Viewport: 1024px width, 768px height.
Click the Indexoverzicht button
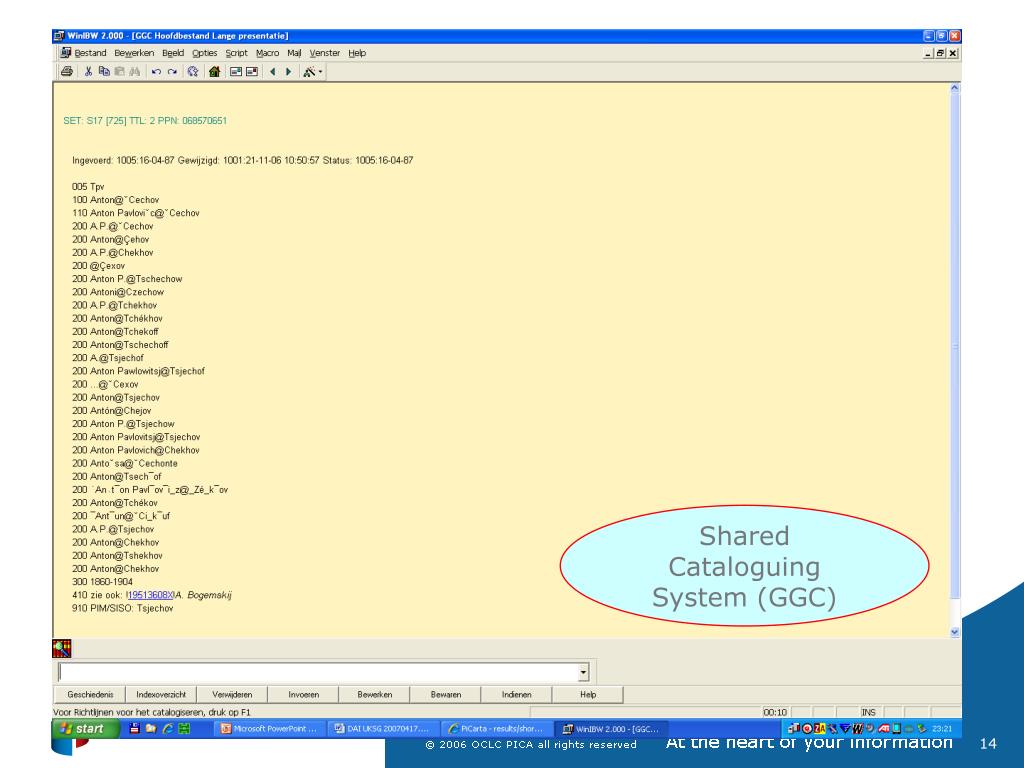click(x=161, y=695)
